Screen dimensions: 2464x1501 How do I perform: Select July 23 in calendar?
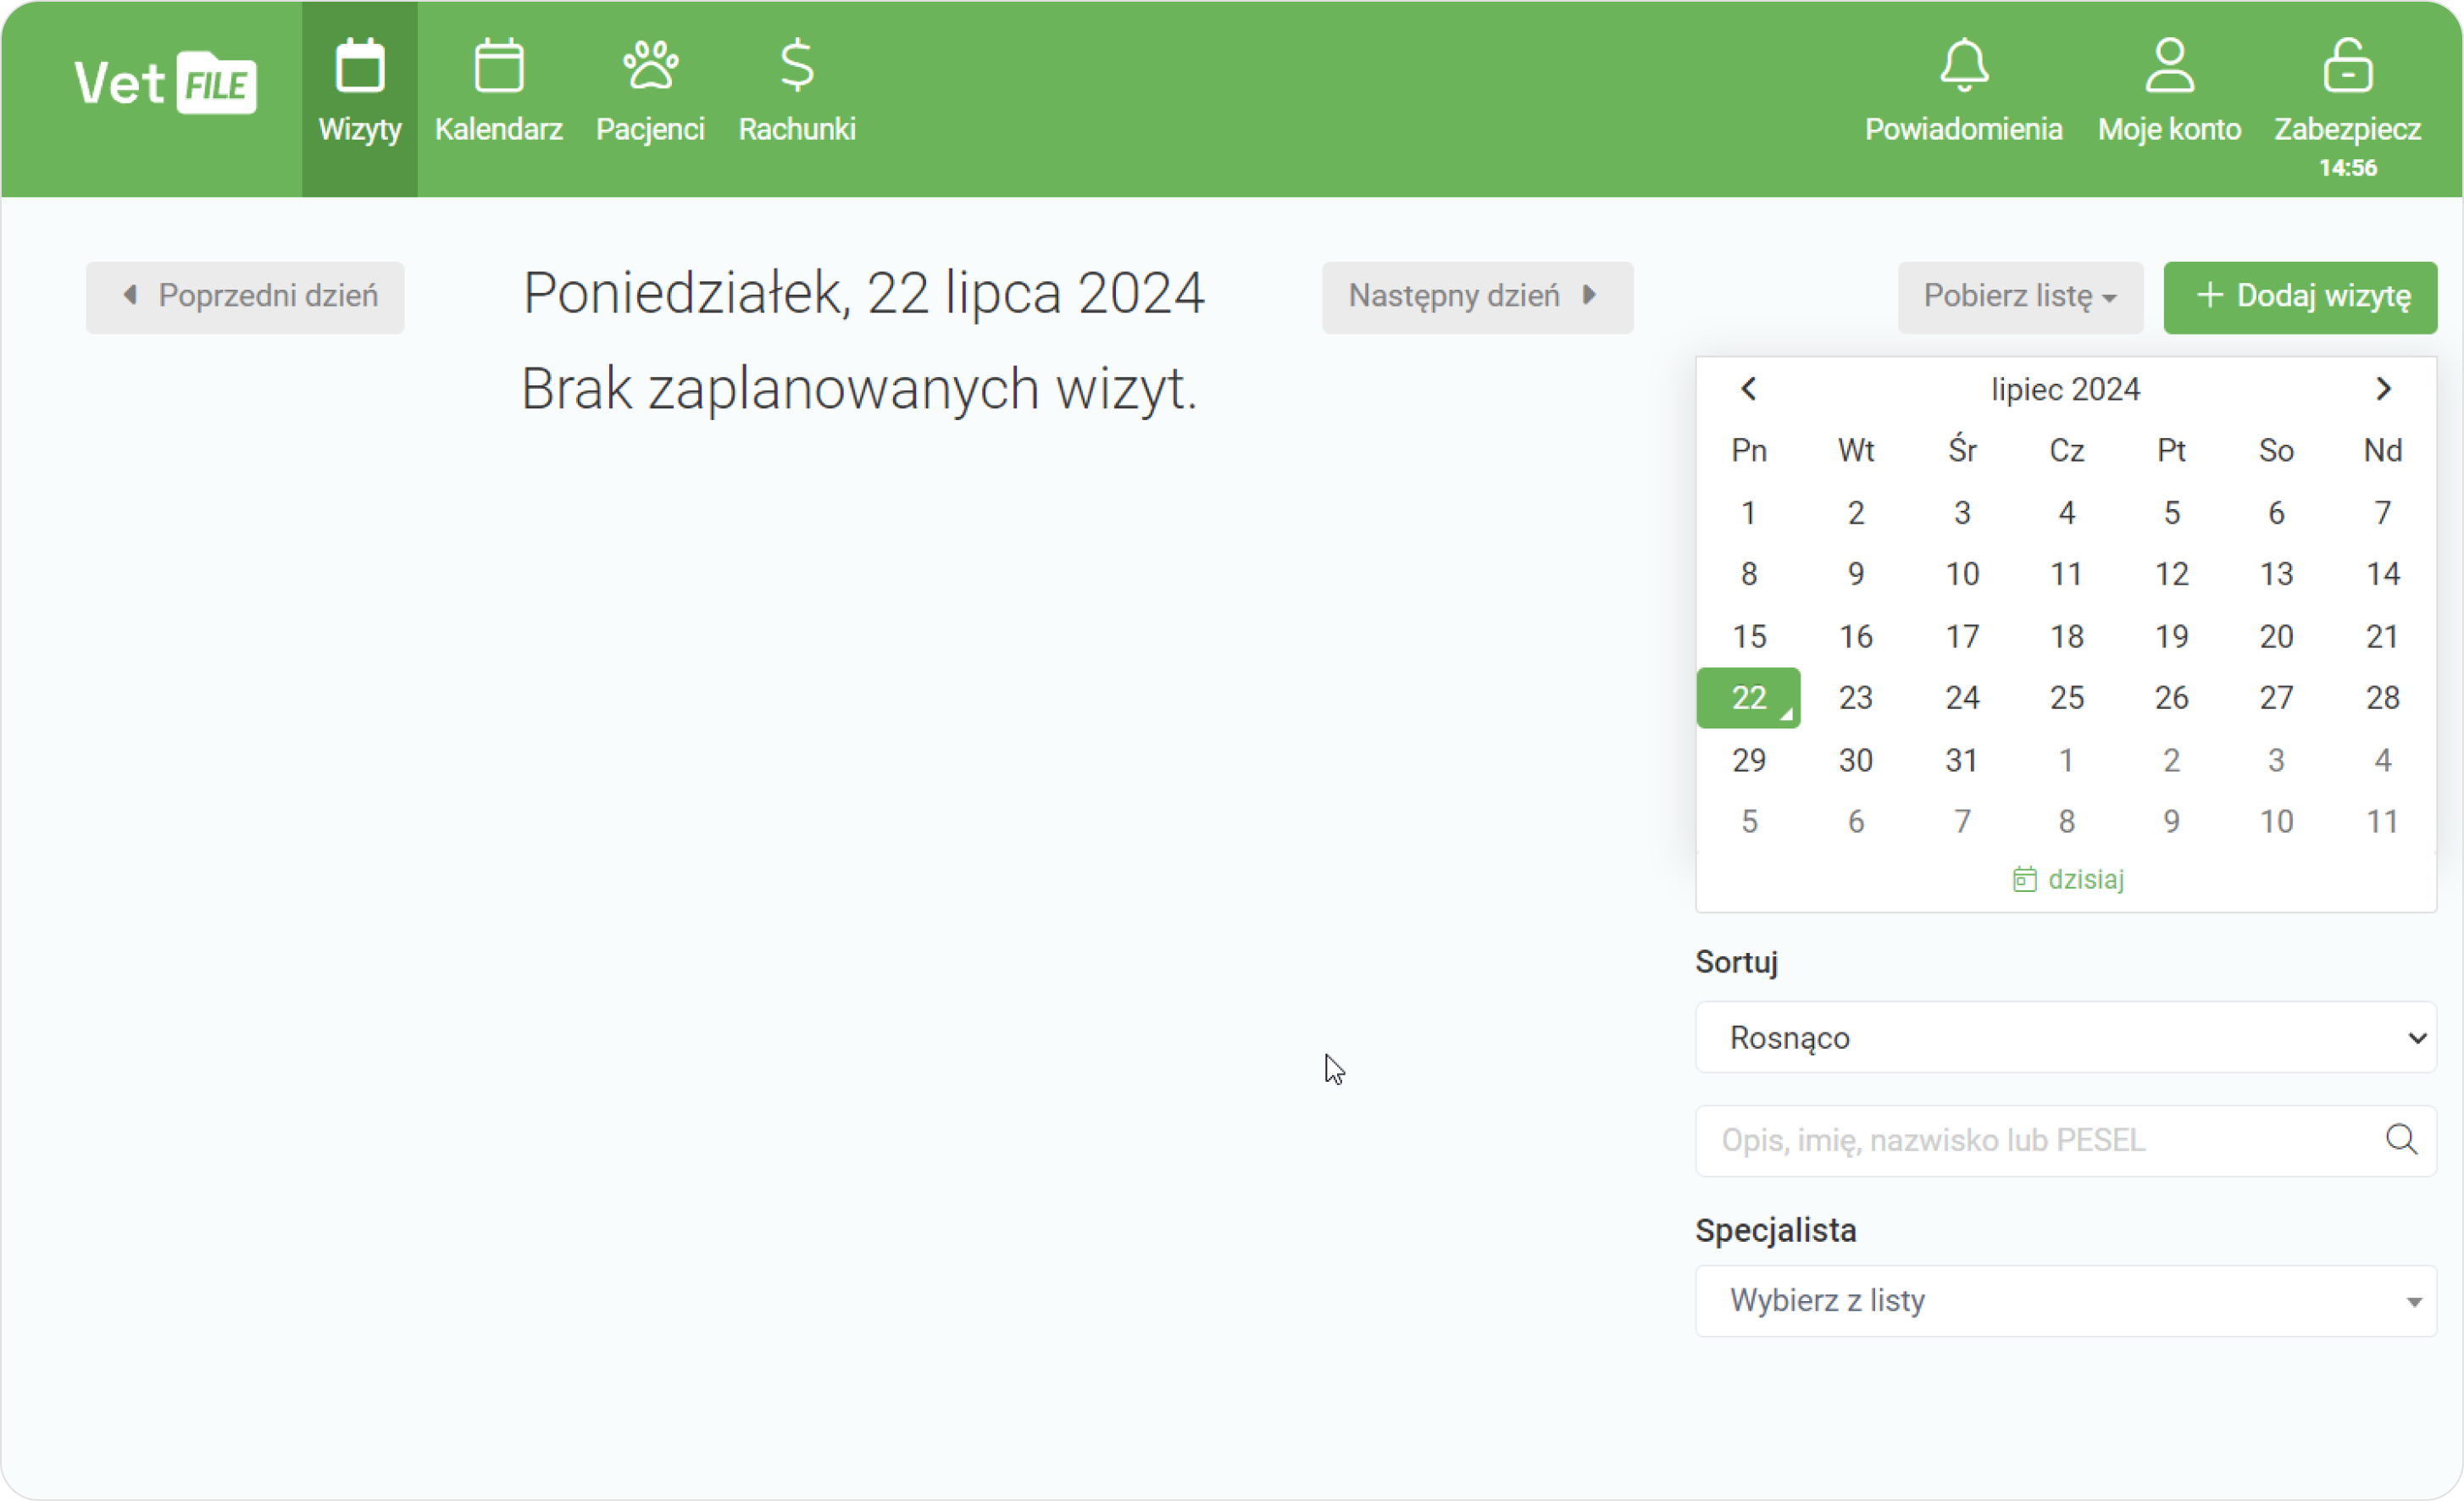[x=1855, y=698]
